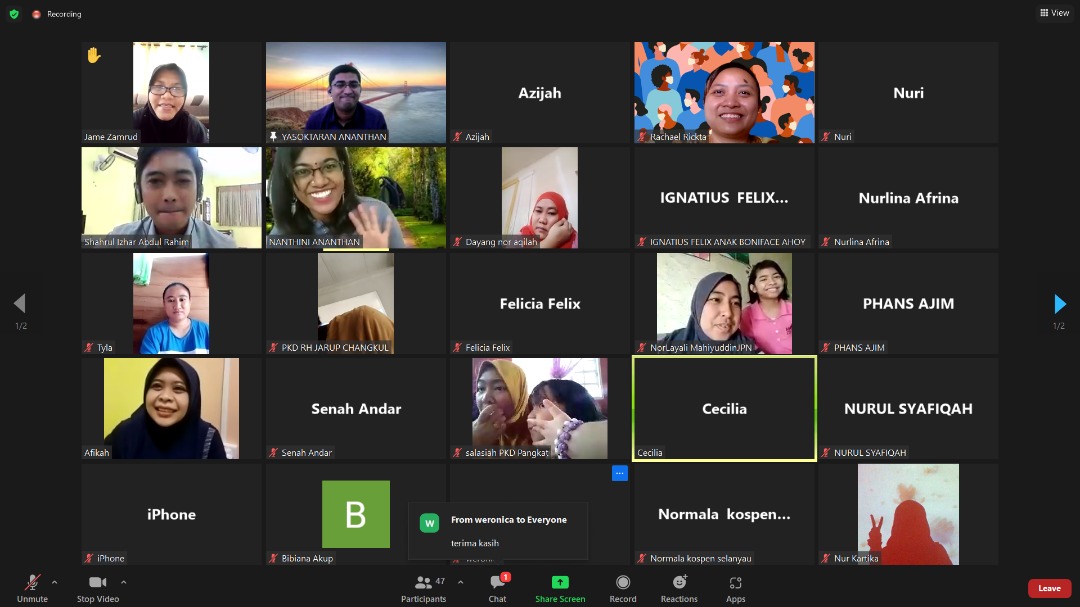Open the View layout menu
Viewport: 1080px width, 607px height.
pos(1054,13)
